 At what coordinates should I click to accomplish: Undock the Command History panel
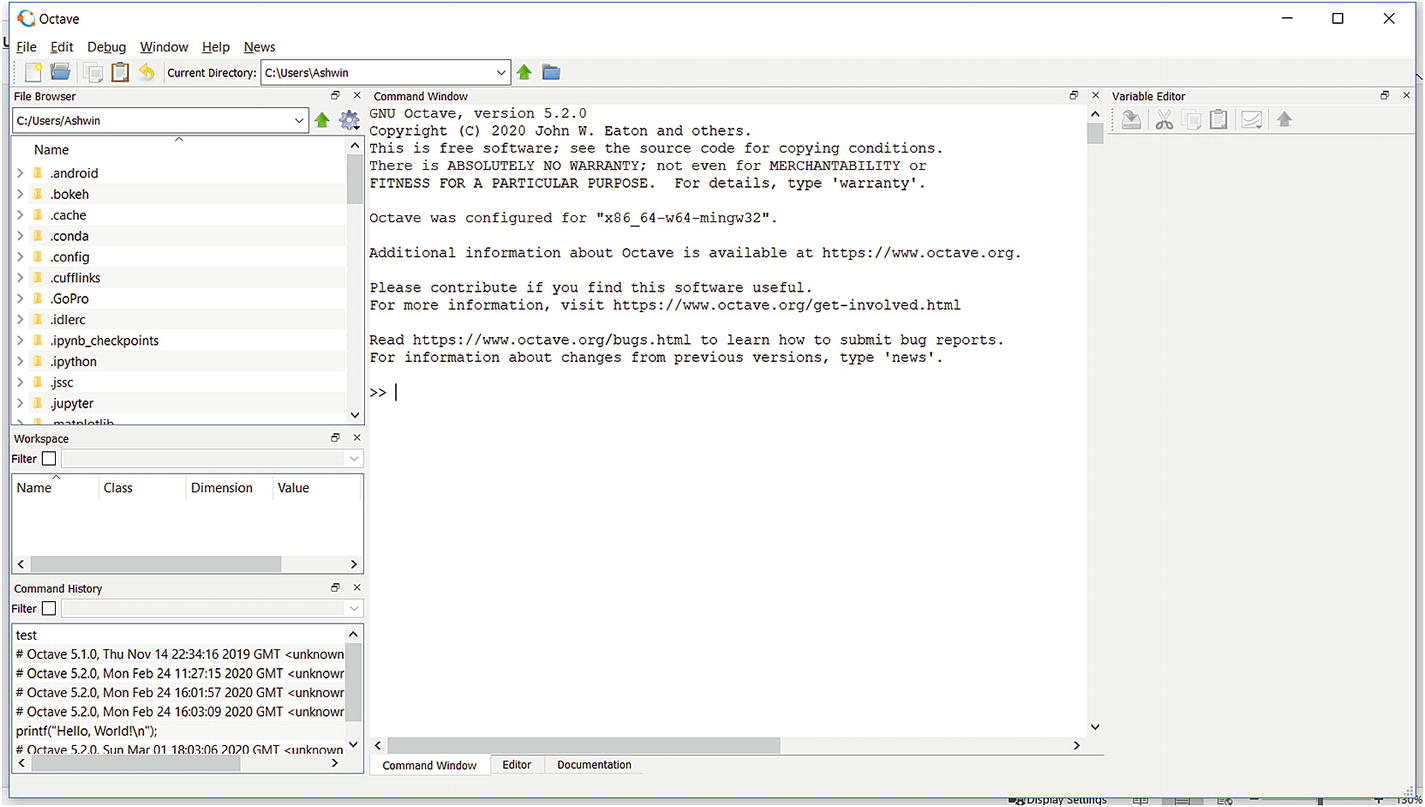click(x=335, y=588)
